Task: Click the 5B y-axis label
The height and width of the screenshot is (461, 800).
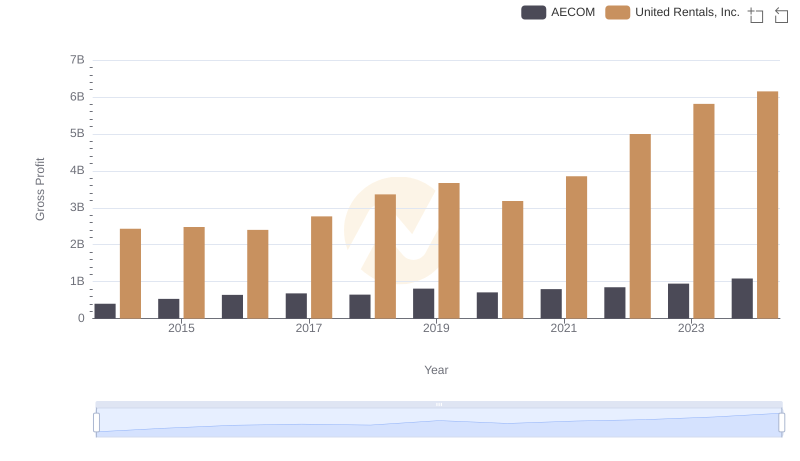Action: tap(77, 134)
